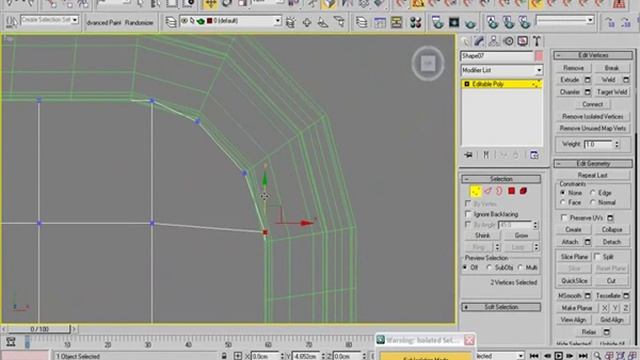This screenshot has width=640, height=360.
Task: Open Attach list box icon
Action: click(588, 242)
